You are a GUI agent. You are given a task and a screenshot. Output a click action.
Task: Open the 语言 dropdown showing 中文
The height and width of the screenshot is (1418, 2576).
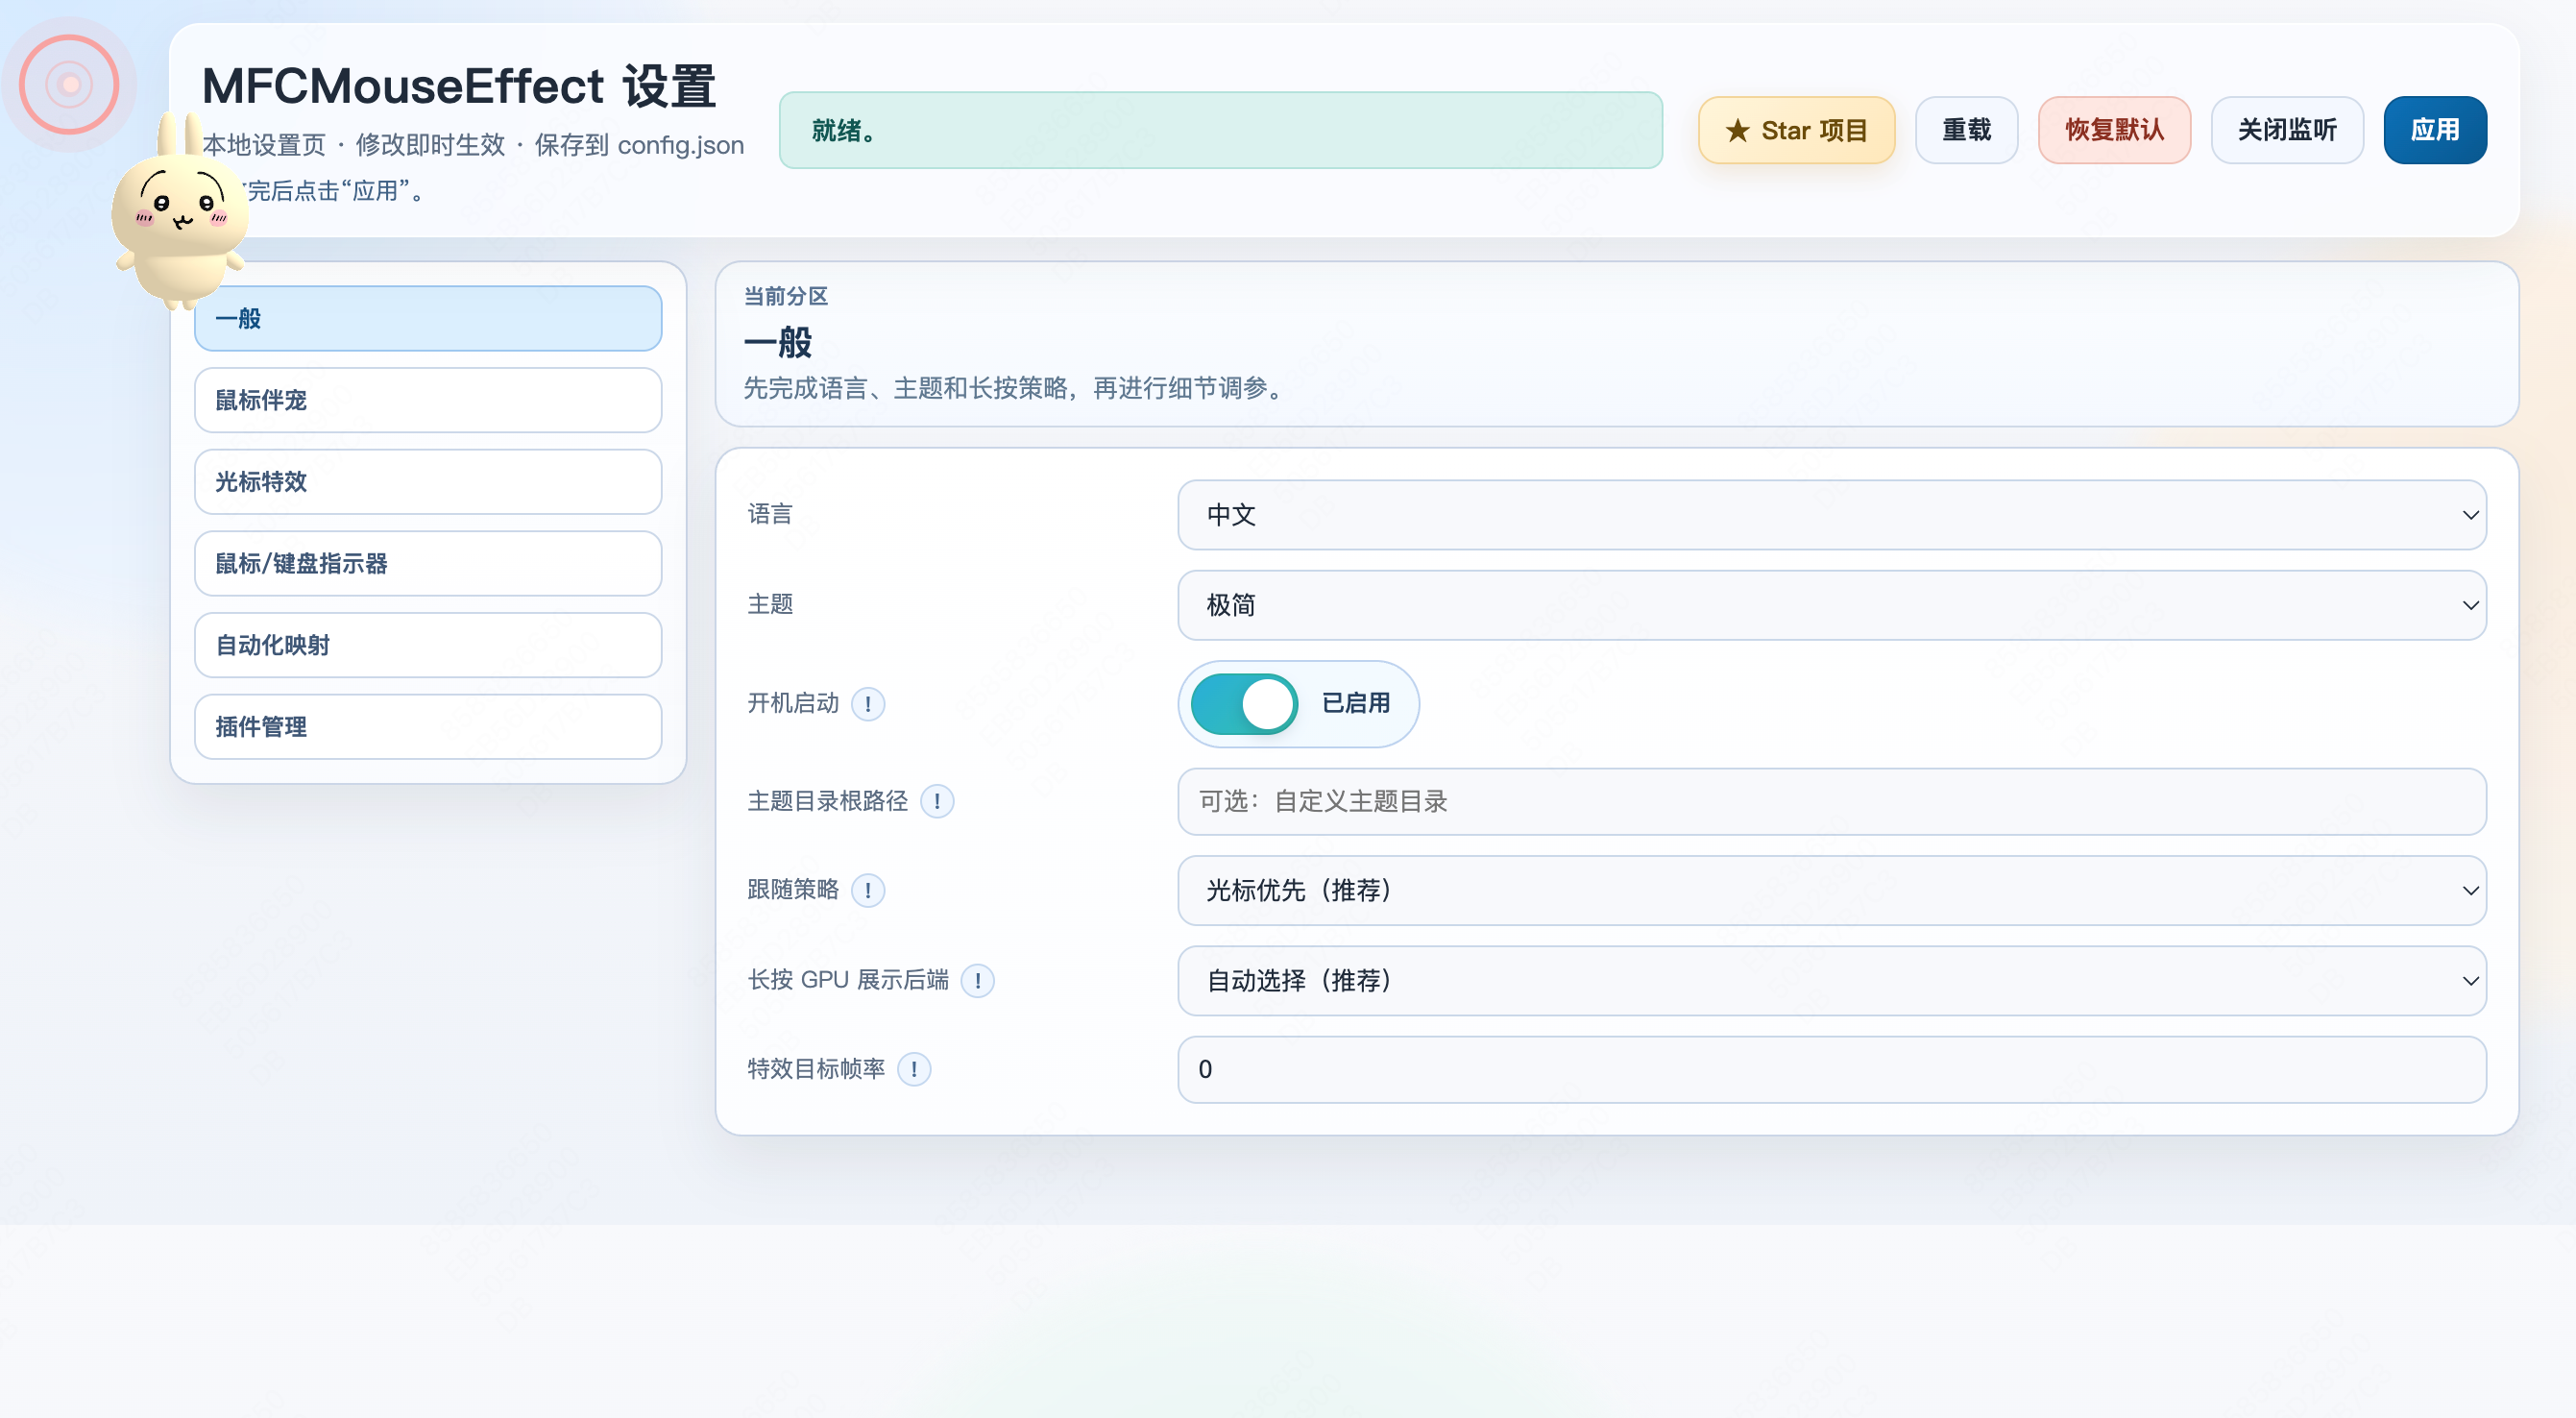tap(1831, 515)
